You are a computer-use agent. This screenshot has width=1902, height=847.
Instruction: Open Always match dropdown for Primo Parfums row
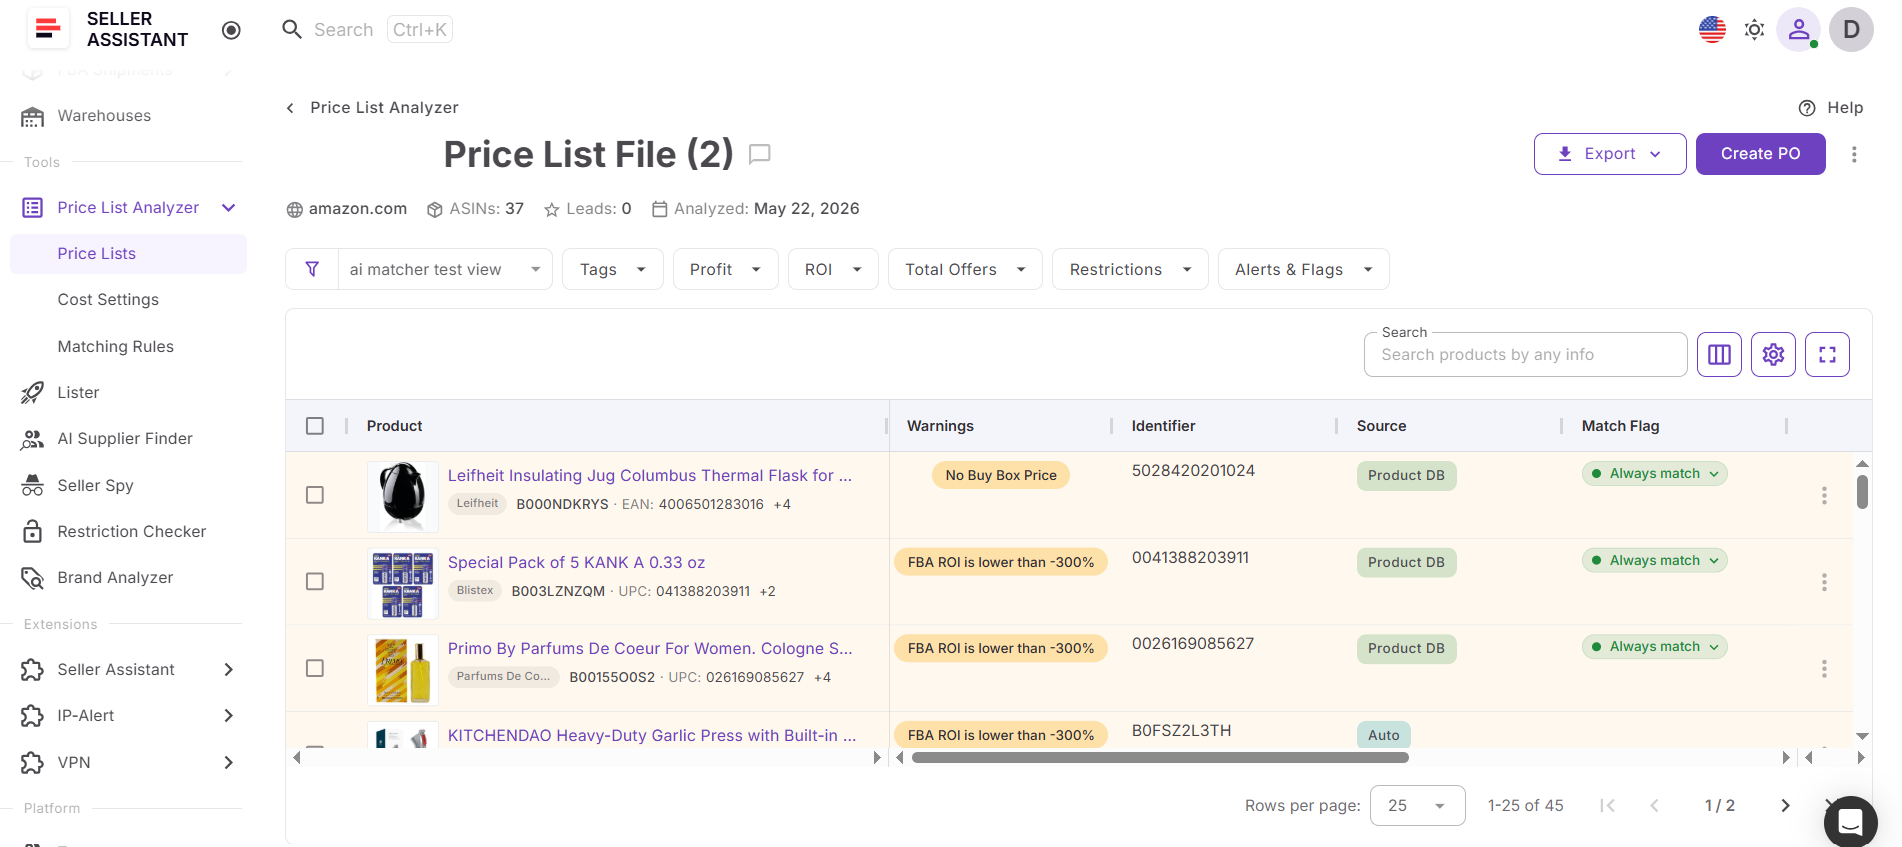(1654, 647)
